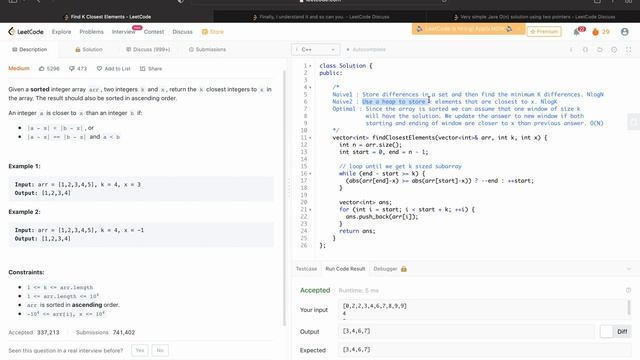Click the lock icon beside Debugger
The width and height of the screenshot is (640, 360).
pyautogui.click(x=404, y=269)
